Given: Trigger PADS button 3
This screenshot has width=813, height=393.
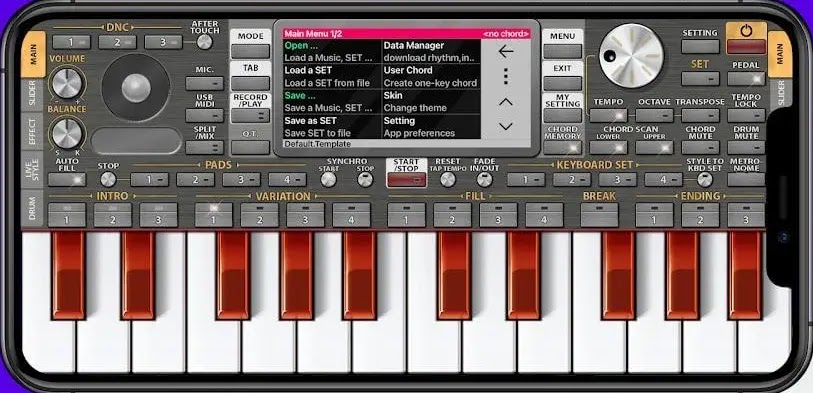Looking at the screenshot, I should tap(242, 179).
